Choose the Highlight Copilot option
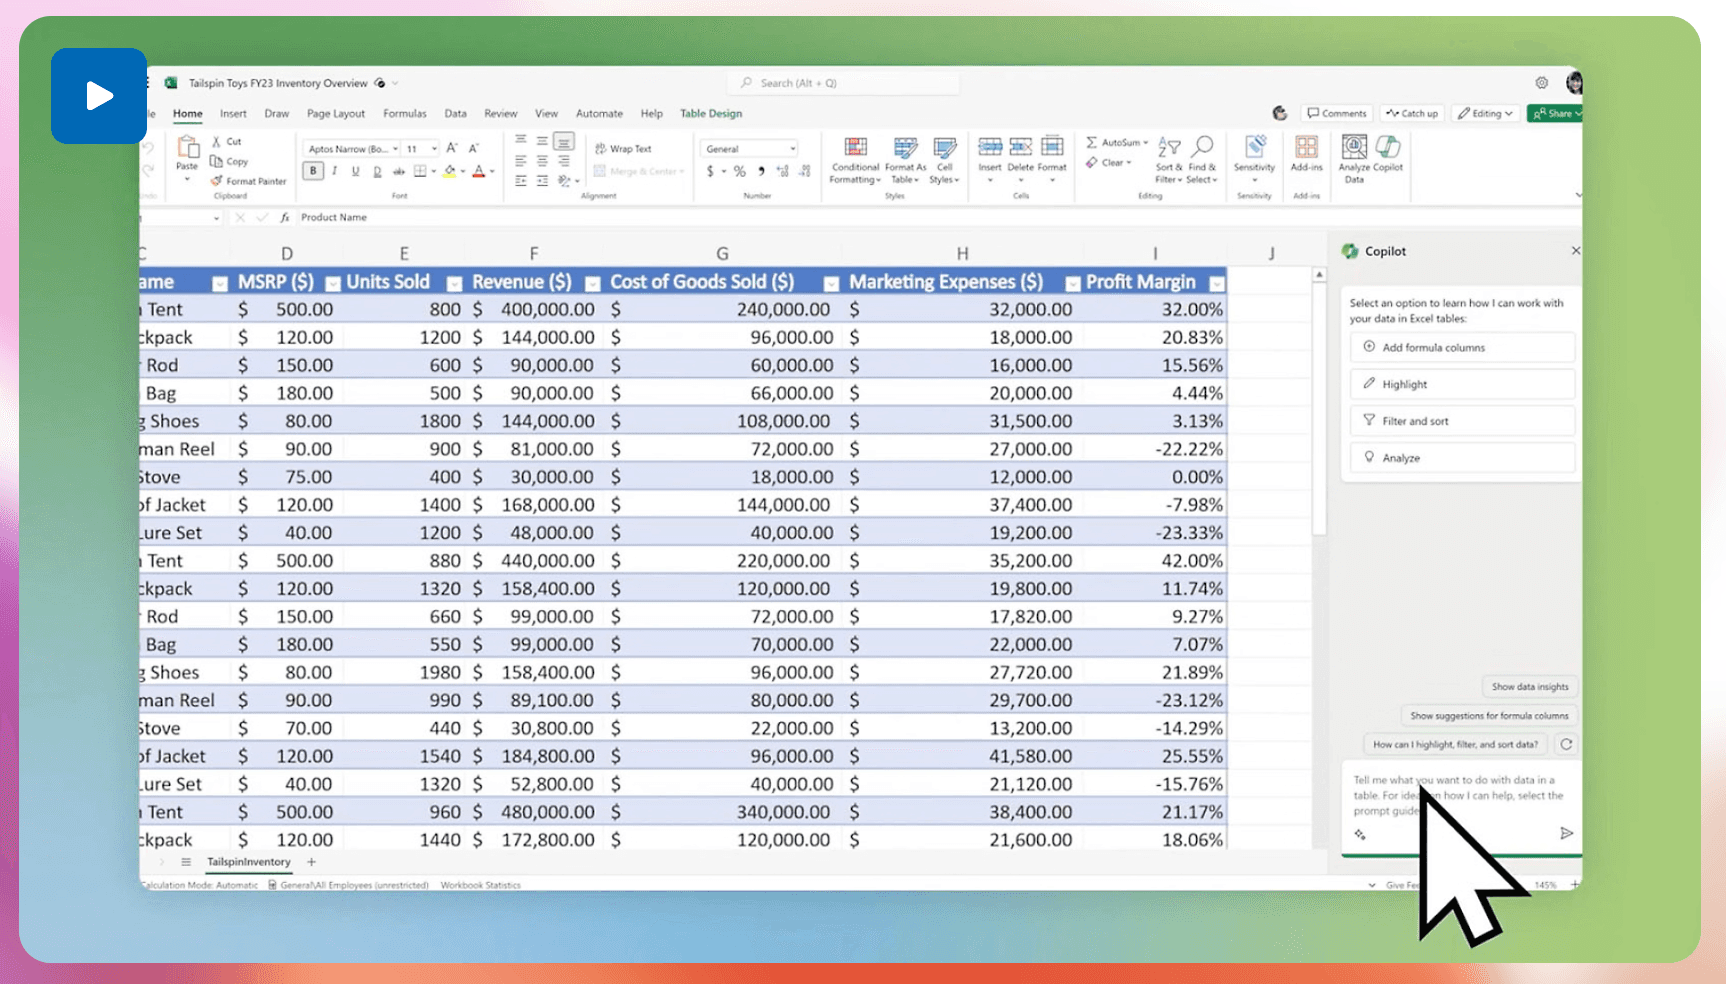 [x=1462, y=384]
